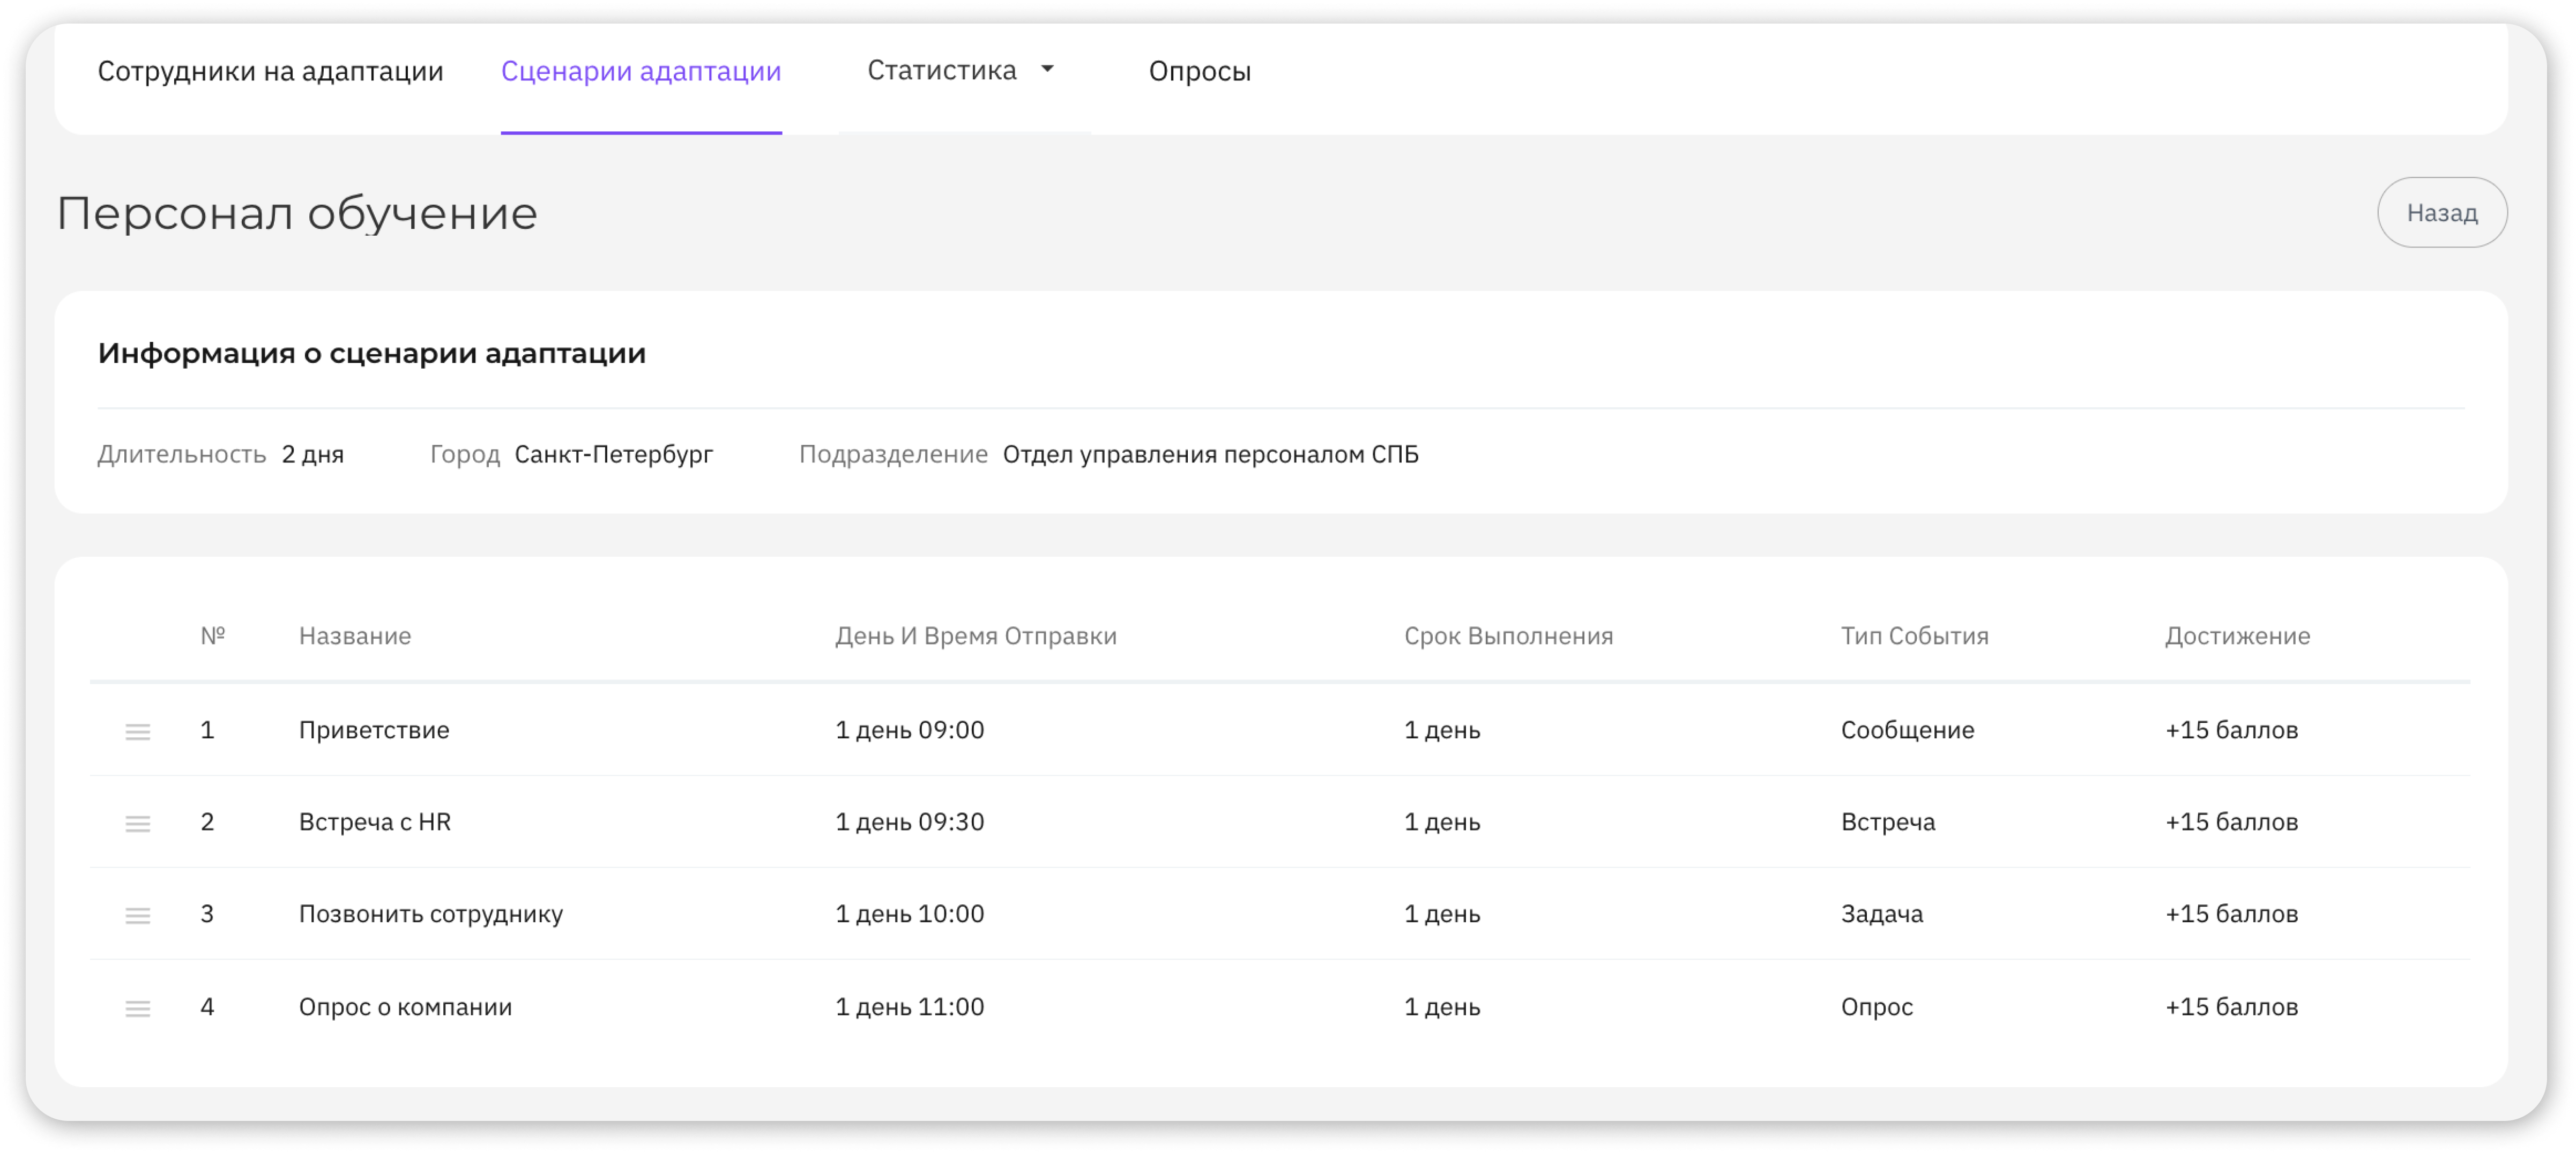Click the Назад button
2576x1152 pixels.
pyautogui.click(x=2441, y=212)
